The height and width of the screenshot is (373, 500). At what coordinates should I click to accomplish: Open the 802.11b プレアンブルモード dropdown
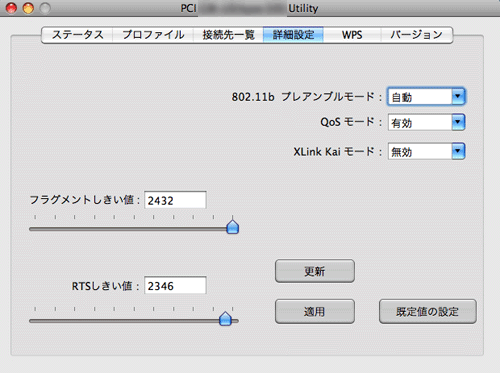pos(426,97)
